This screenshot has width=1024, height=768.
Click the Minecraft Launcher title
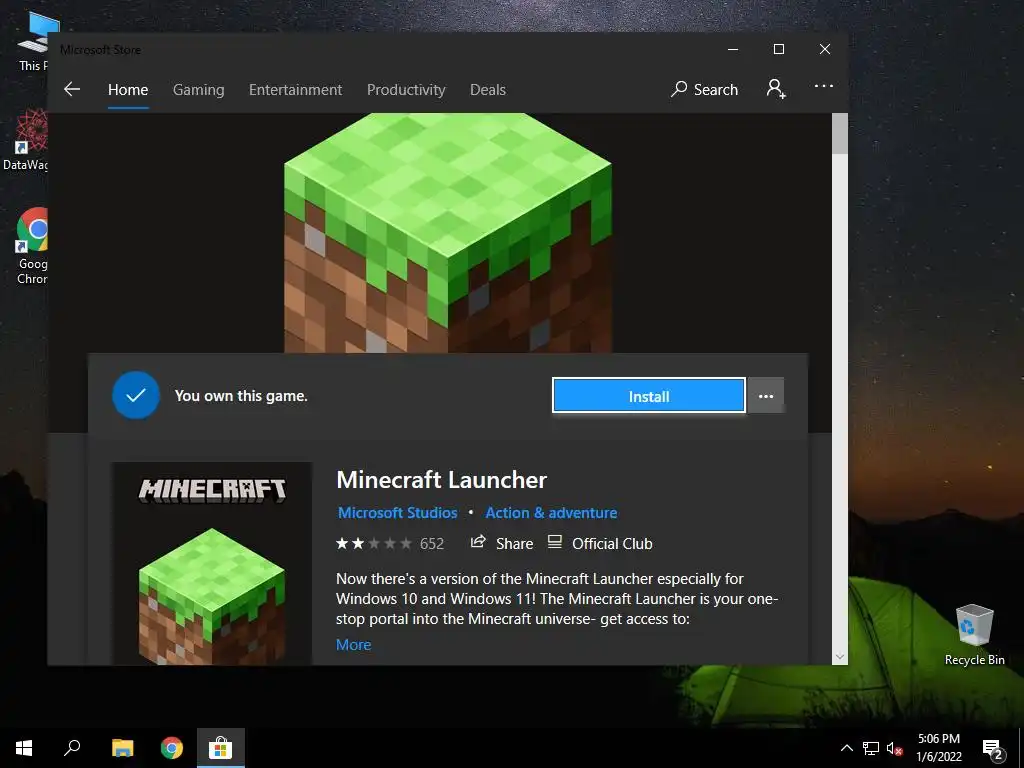point(441,480)
